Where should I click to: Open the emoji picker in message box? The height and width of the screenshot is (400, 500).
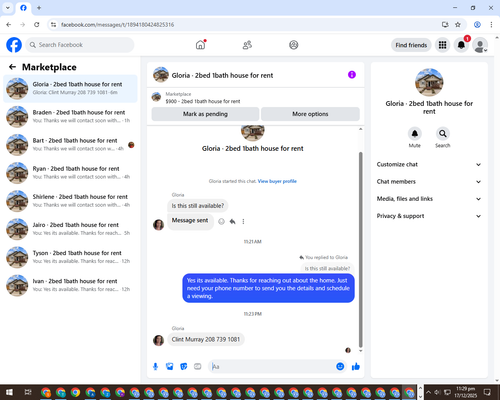tap(340, 366)
